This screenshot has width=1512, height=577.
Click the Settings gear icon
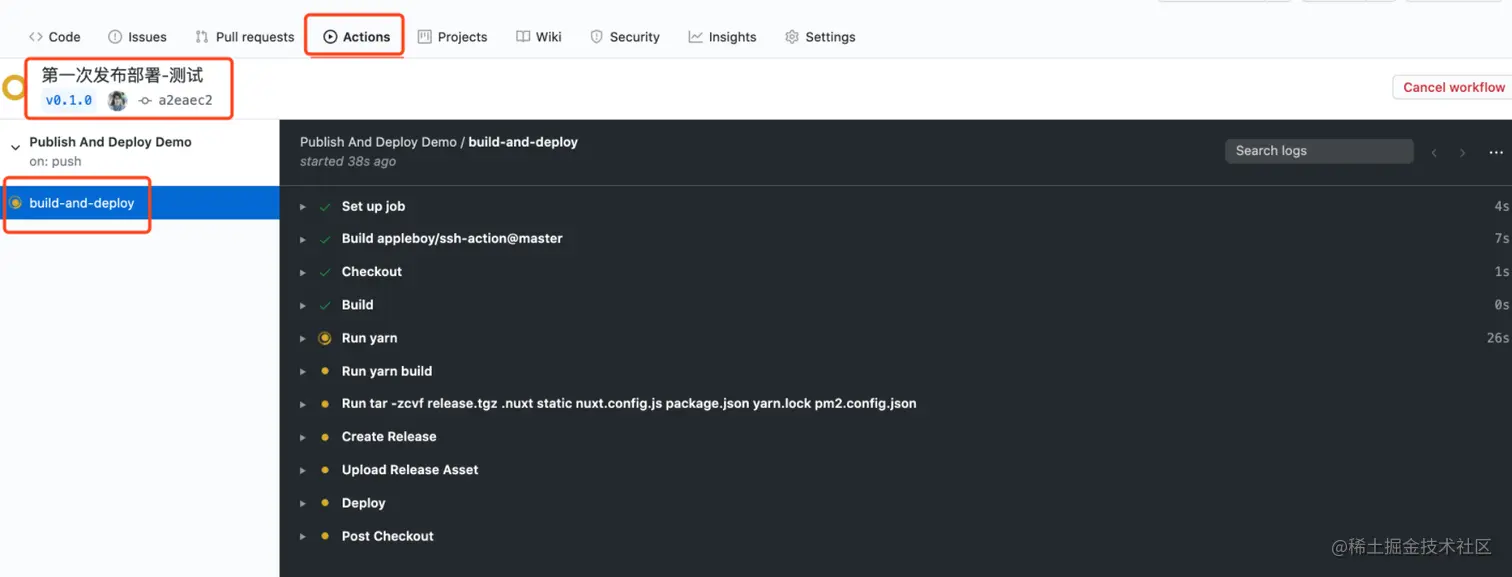pos(792,37)
